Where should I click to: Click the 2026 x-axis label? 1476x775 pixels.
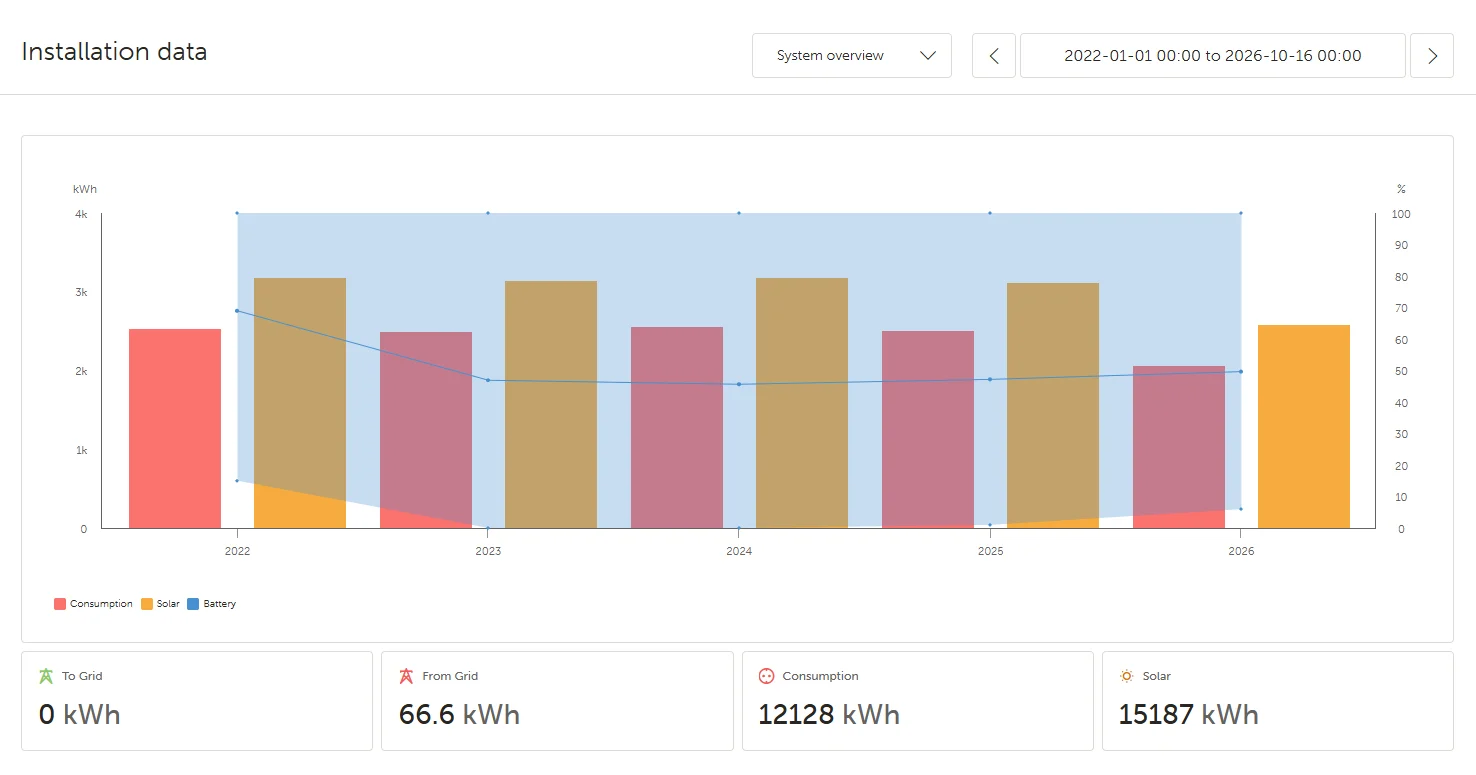tap(1241, 551)
